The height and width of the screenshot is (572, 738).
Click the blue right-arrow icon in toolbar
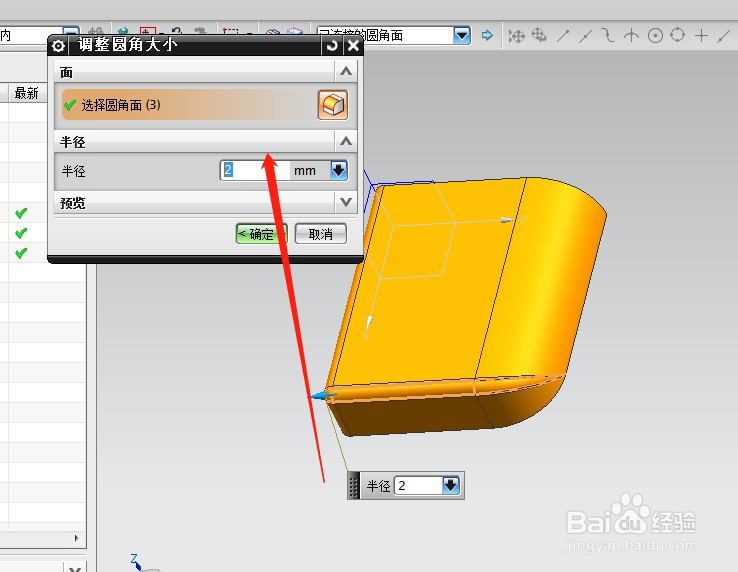(487, 35)
